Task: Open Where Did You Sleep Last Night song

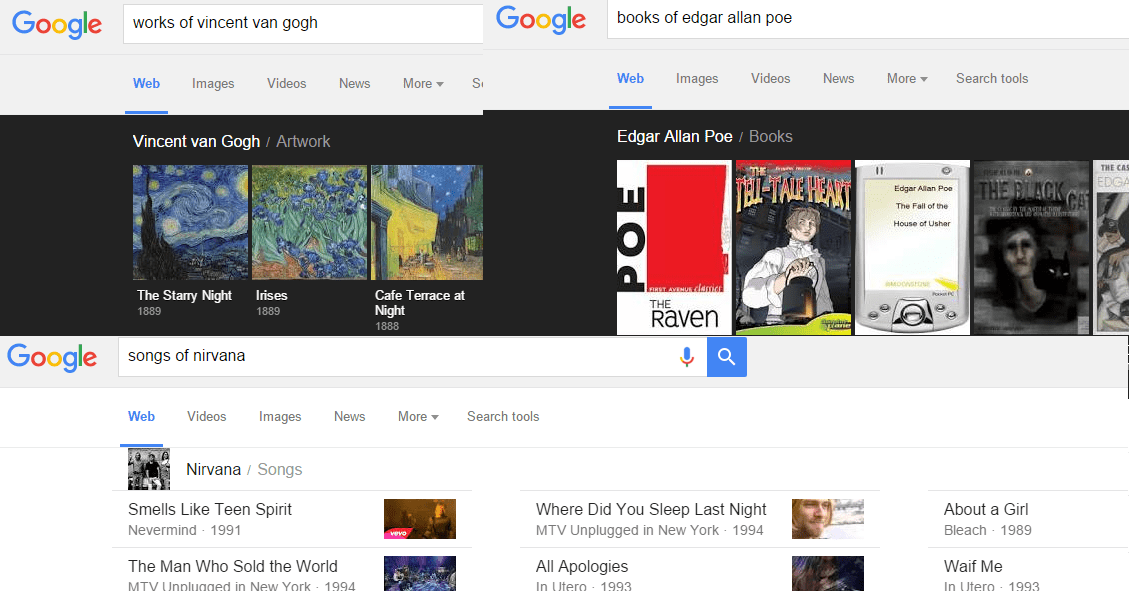Action: pyautogui.click(x=651, y=509)
